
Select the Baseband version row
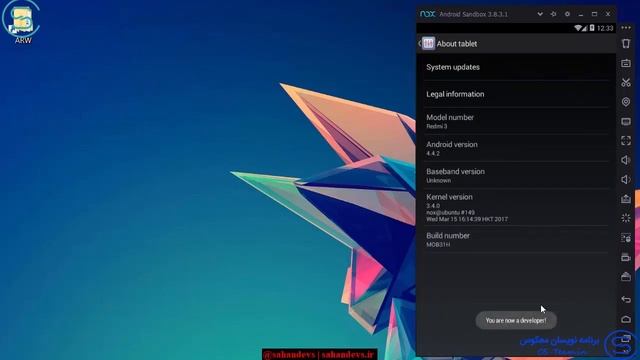coord(516,175)
